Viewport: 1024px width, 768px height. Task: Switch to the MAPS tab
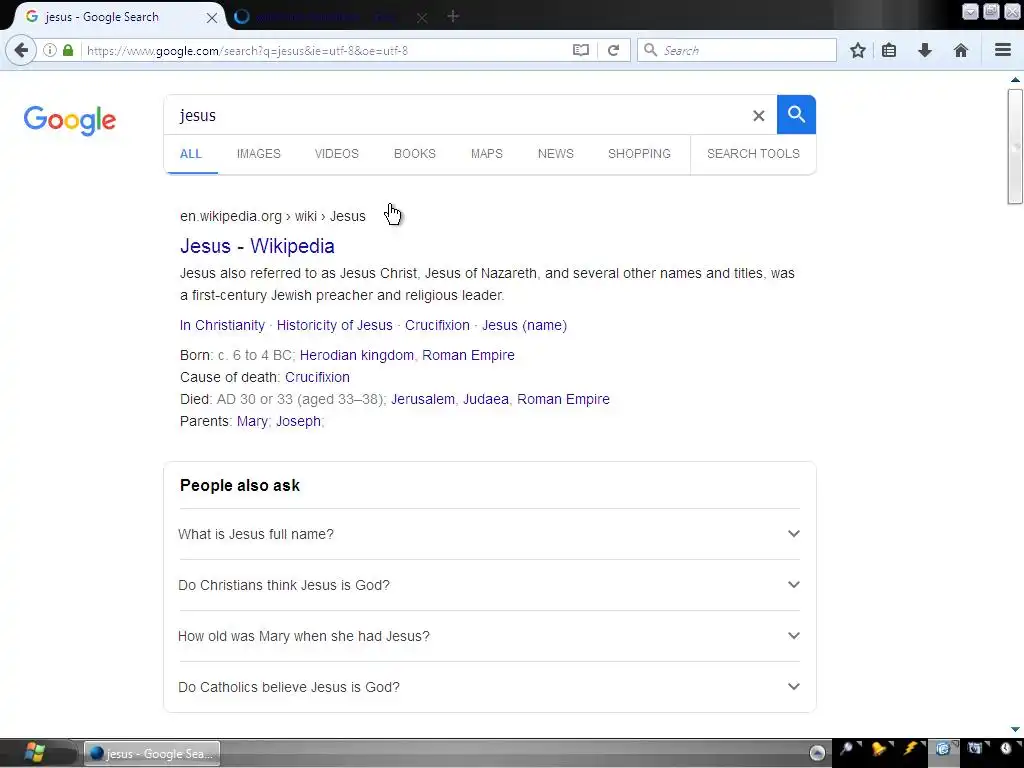[x=487, y=153]
